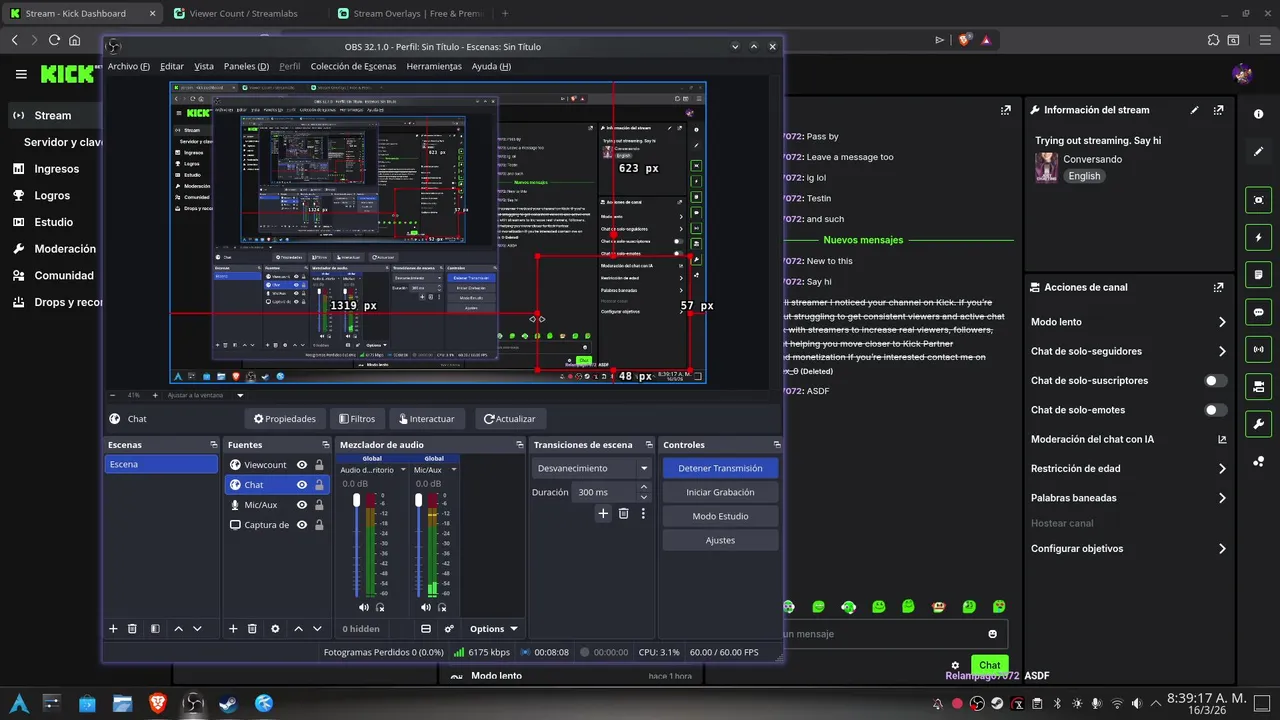Viewport: 1280px width, 720px height.
Task: Add a new scene with plus icon
Action: click(113, 629)
